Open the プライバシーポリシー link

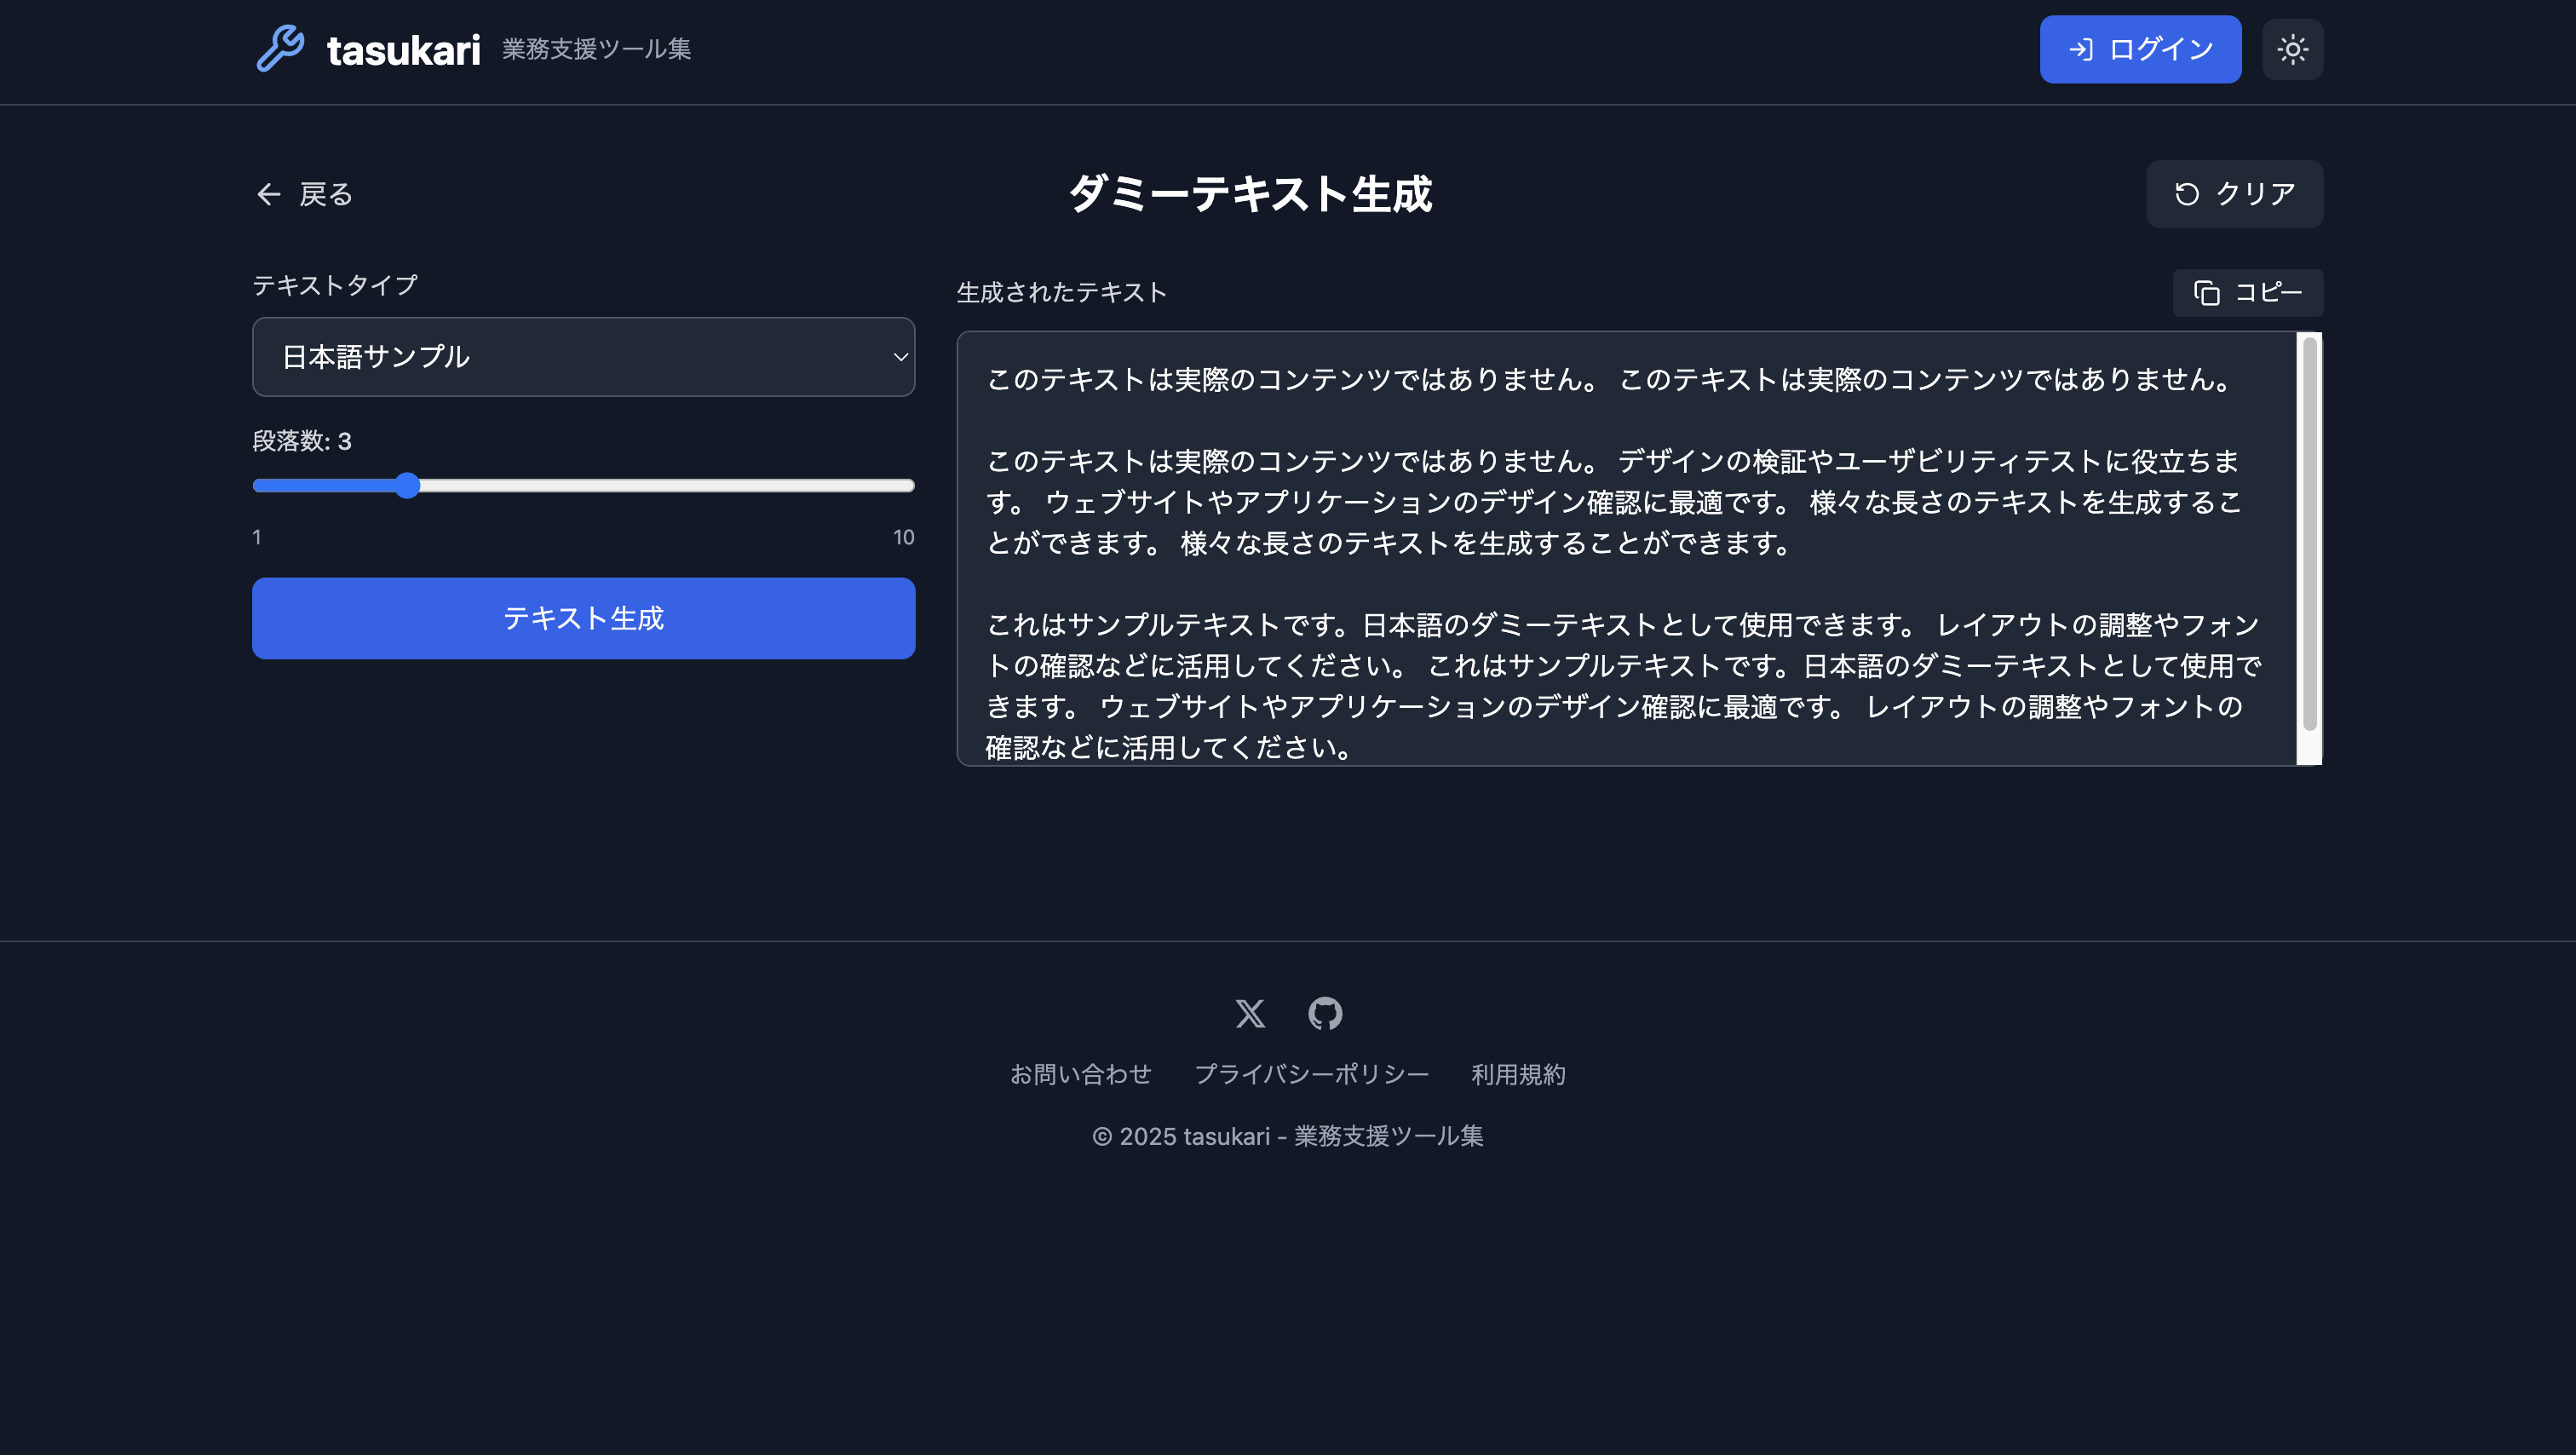pyautogui.click(x=1311, y=1075)
